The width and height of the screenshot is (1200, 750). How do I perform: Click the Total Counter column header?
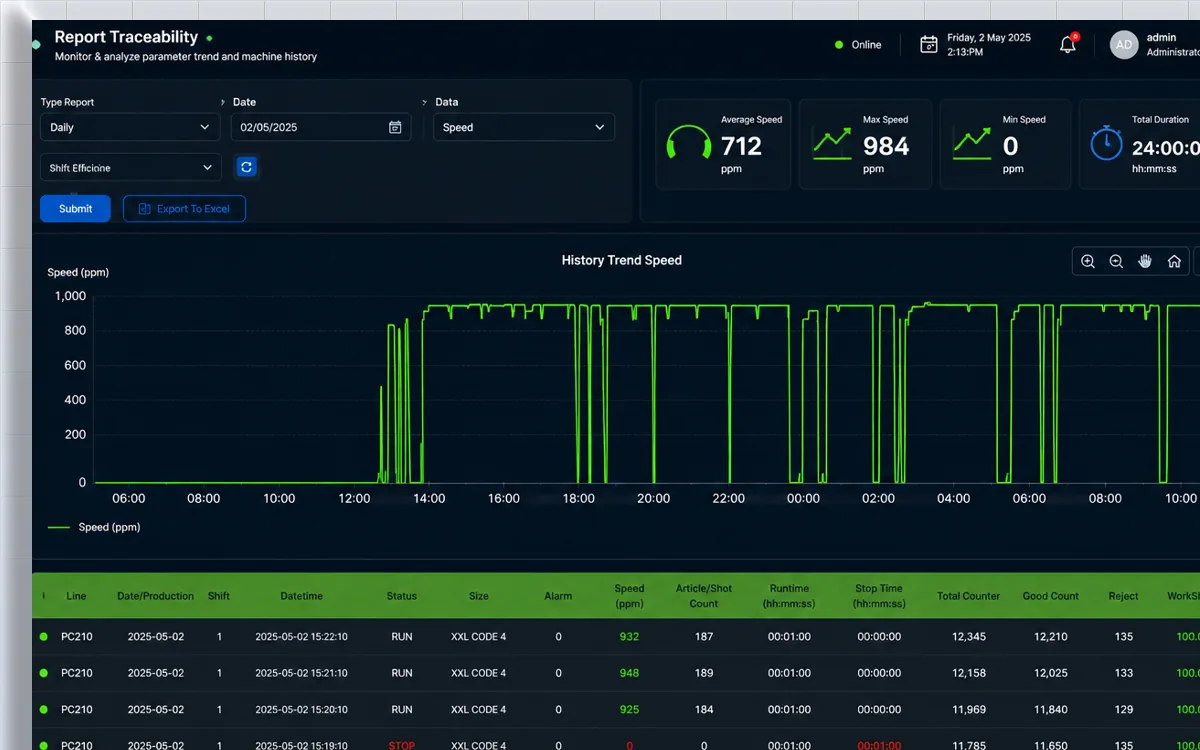(968, 596)
